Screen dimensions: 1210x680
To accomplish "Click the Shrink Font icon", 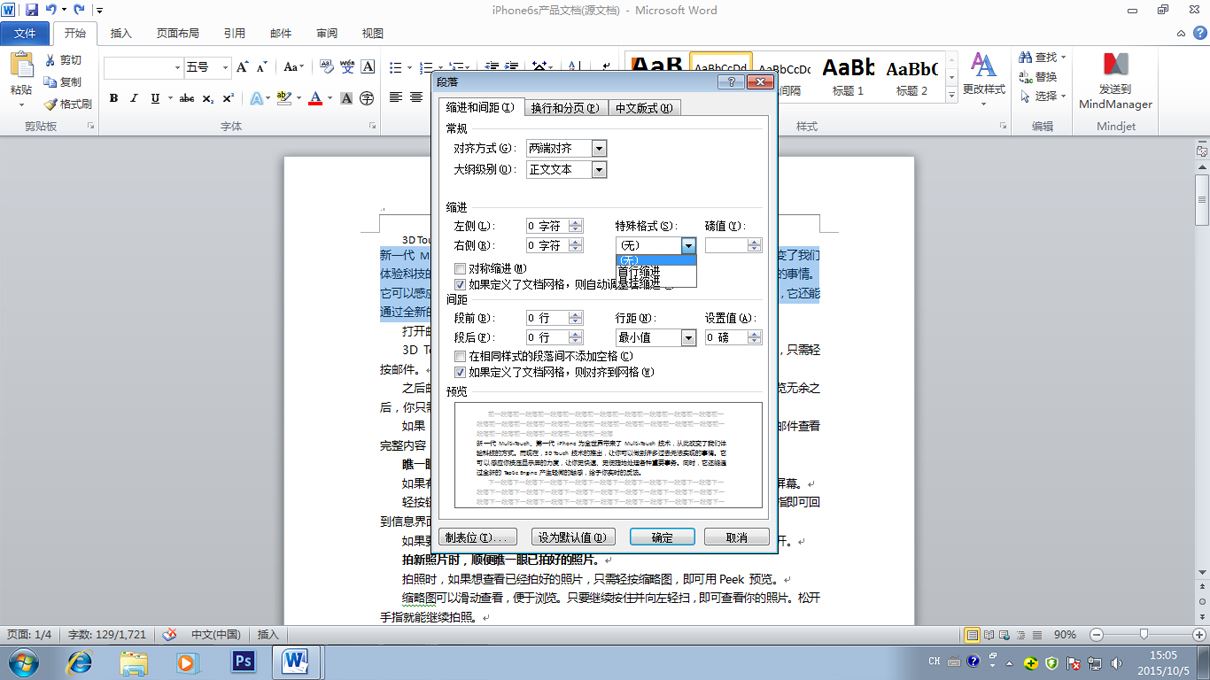I will 263,67.
